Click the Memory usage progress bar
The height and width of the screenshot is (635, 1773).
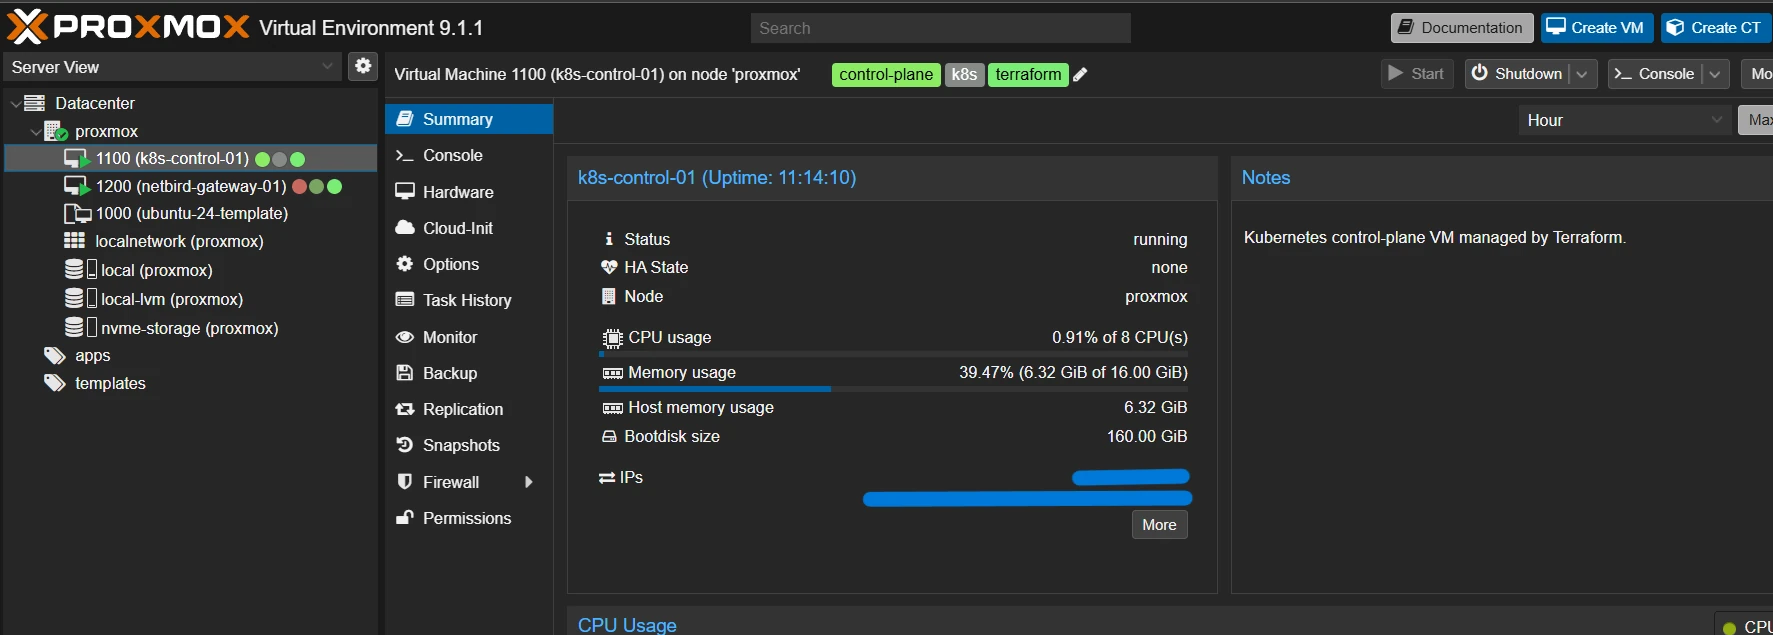tap(893, 389)
